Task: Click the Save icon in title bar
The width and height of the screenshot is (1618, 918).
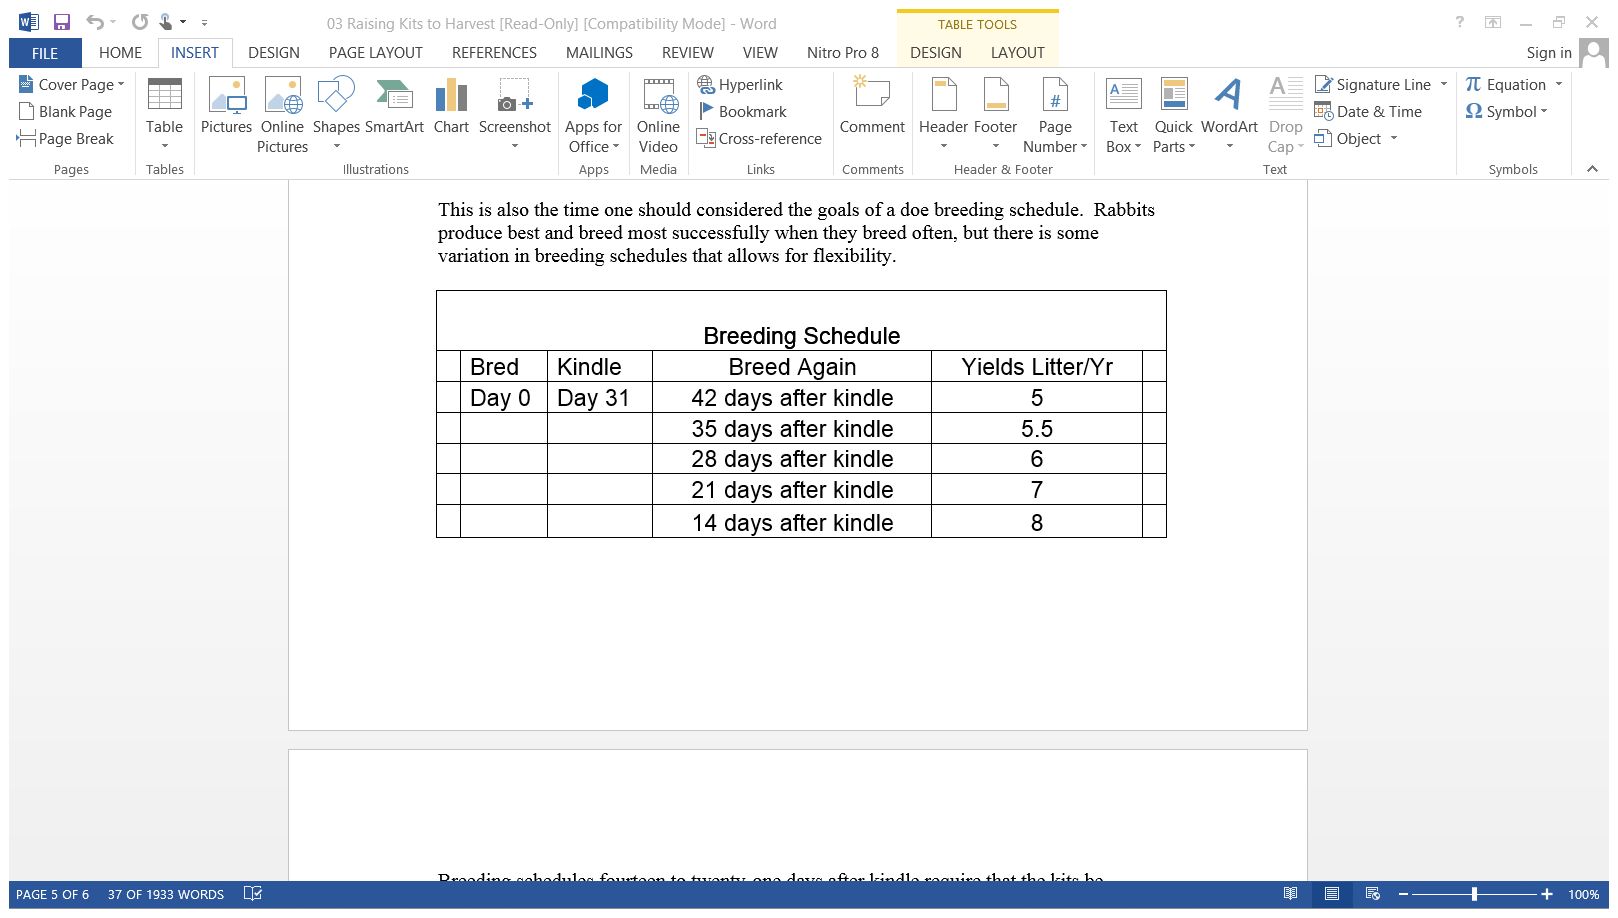Action: pos(62,22)
